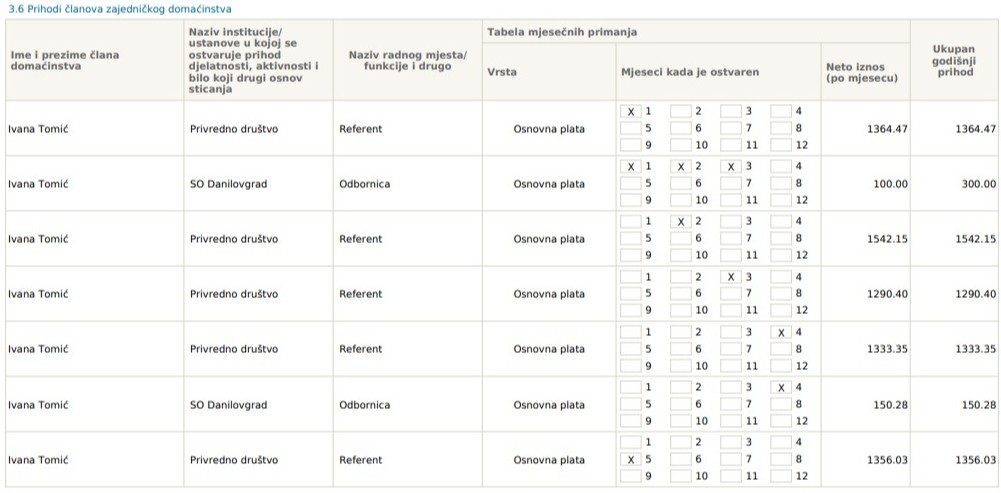Check month 7 in the 1542.15 row
Image resolution: width=1001 pixels, height=493 pixels.
pyautogui.click(x=731, y=239)
